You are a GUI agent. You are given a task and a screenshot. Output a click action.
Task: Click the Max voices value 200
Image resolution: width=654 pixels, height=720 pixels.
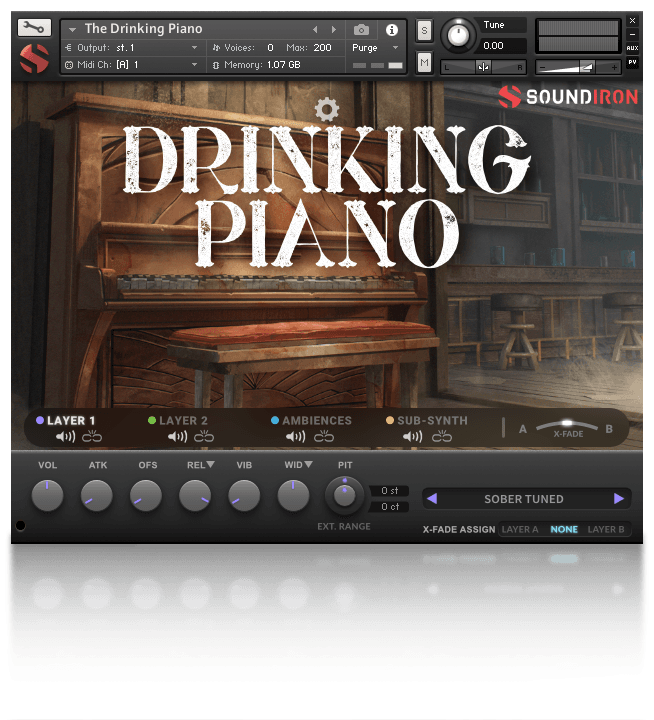[x=322, y=47]
